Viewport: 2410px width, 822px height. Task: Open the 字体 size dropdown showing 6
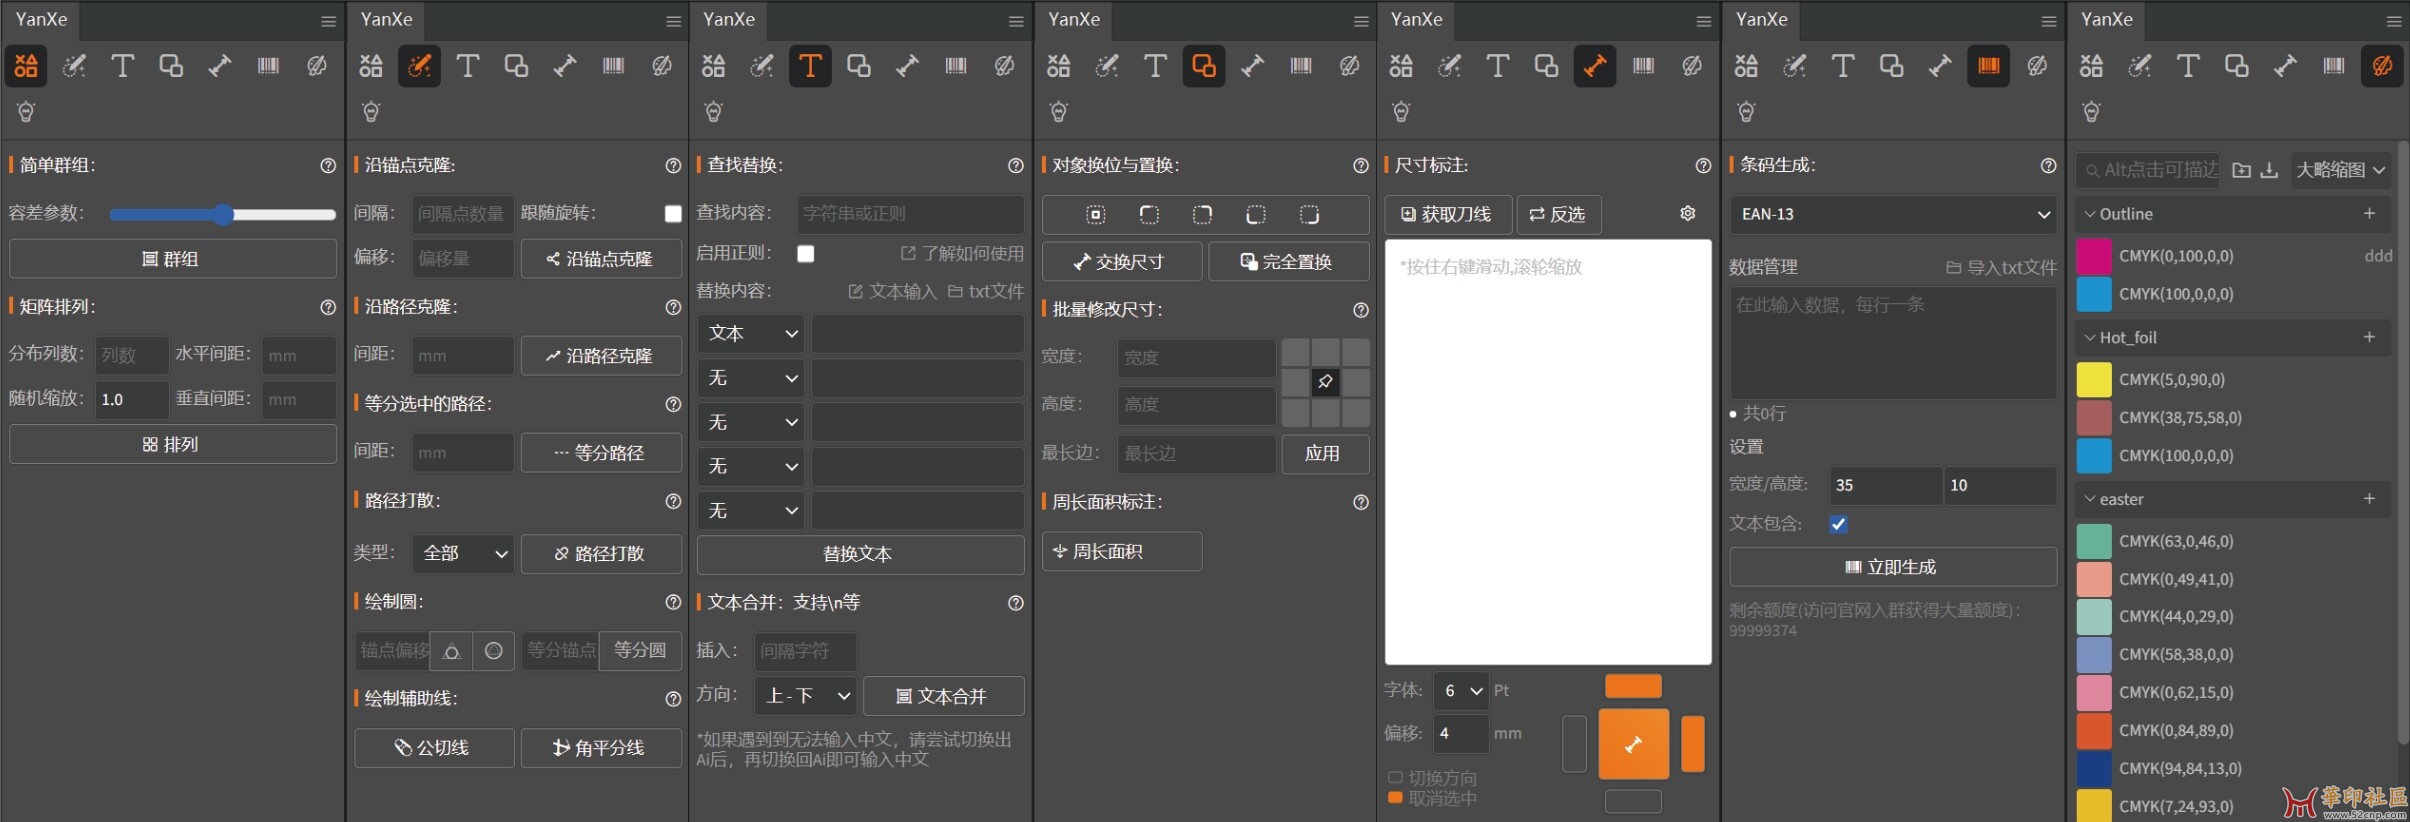pyautogui.click(x=1461, y=691)
